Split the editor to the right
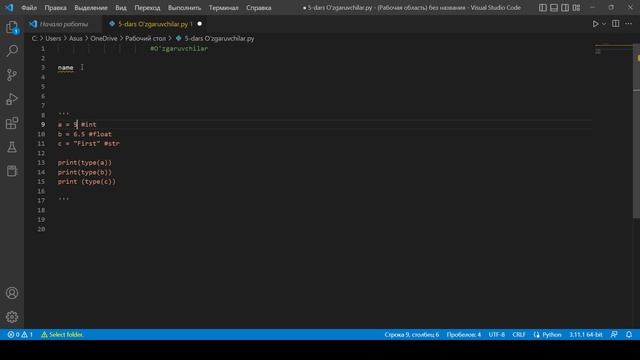This screenshot has height=360, width=640. (x=616, y=24)
